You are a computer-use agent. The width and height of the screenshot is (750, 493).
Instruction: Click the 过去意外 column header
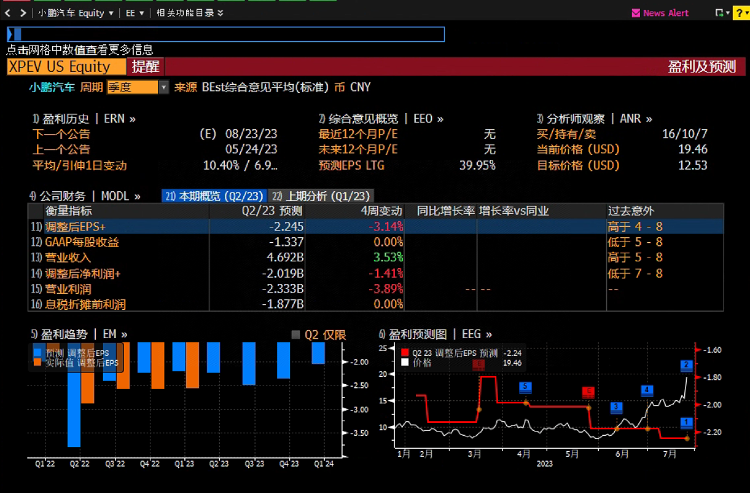[631, 211]
